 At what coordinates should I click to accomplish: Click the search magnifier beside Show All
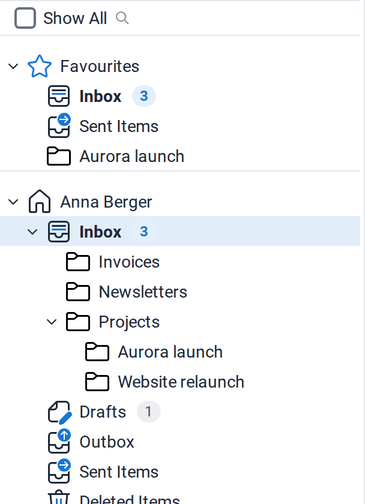[122, 18]
